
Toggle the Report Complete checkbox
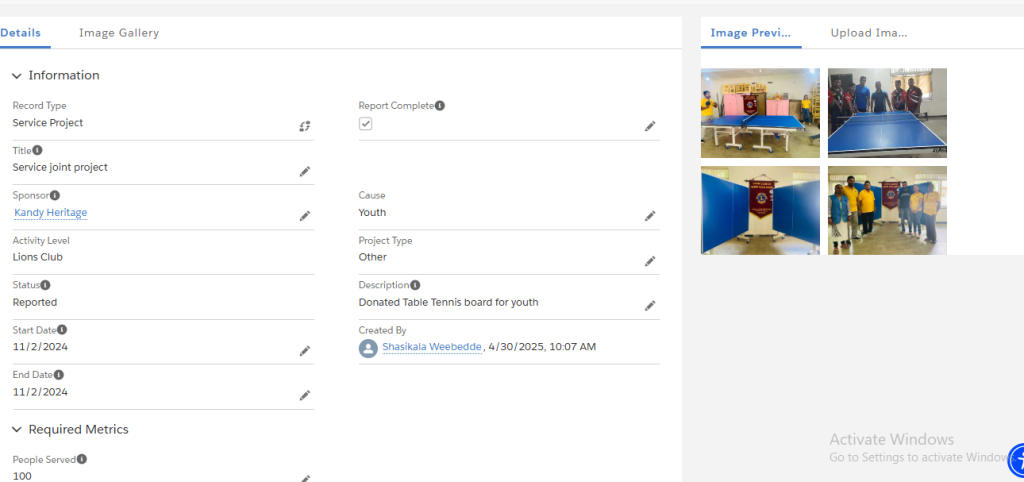coord(366,123)
